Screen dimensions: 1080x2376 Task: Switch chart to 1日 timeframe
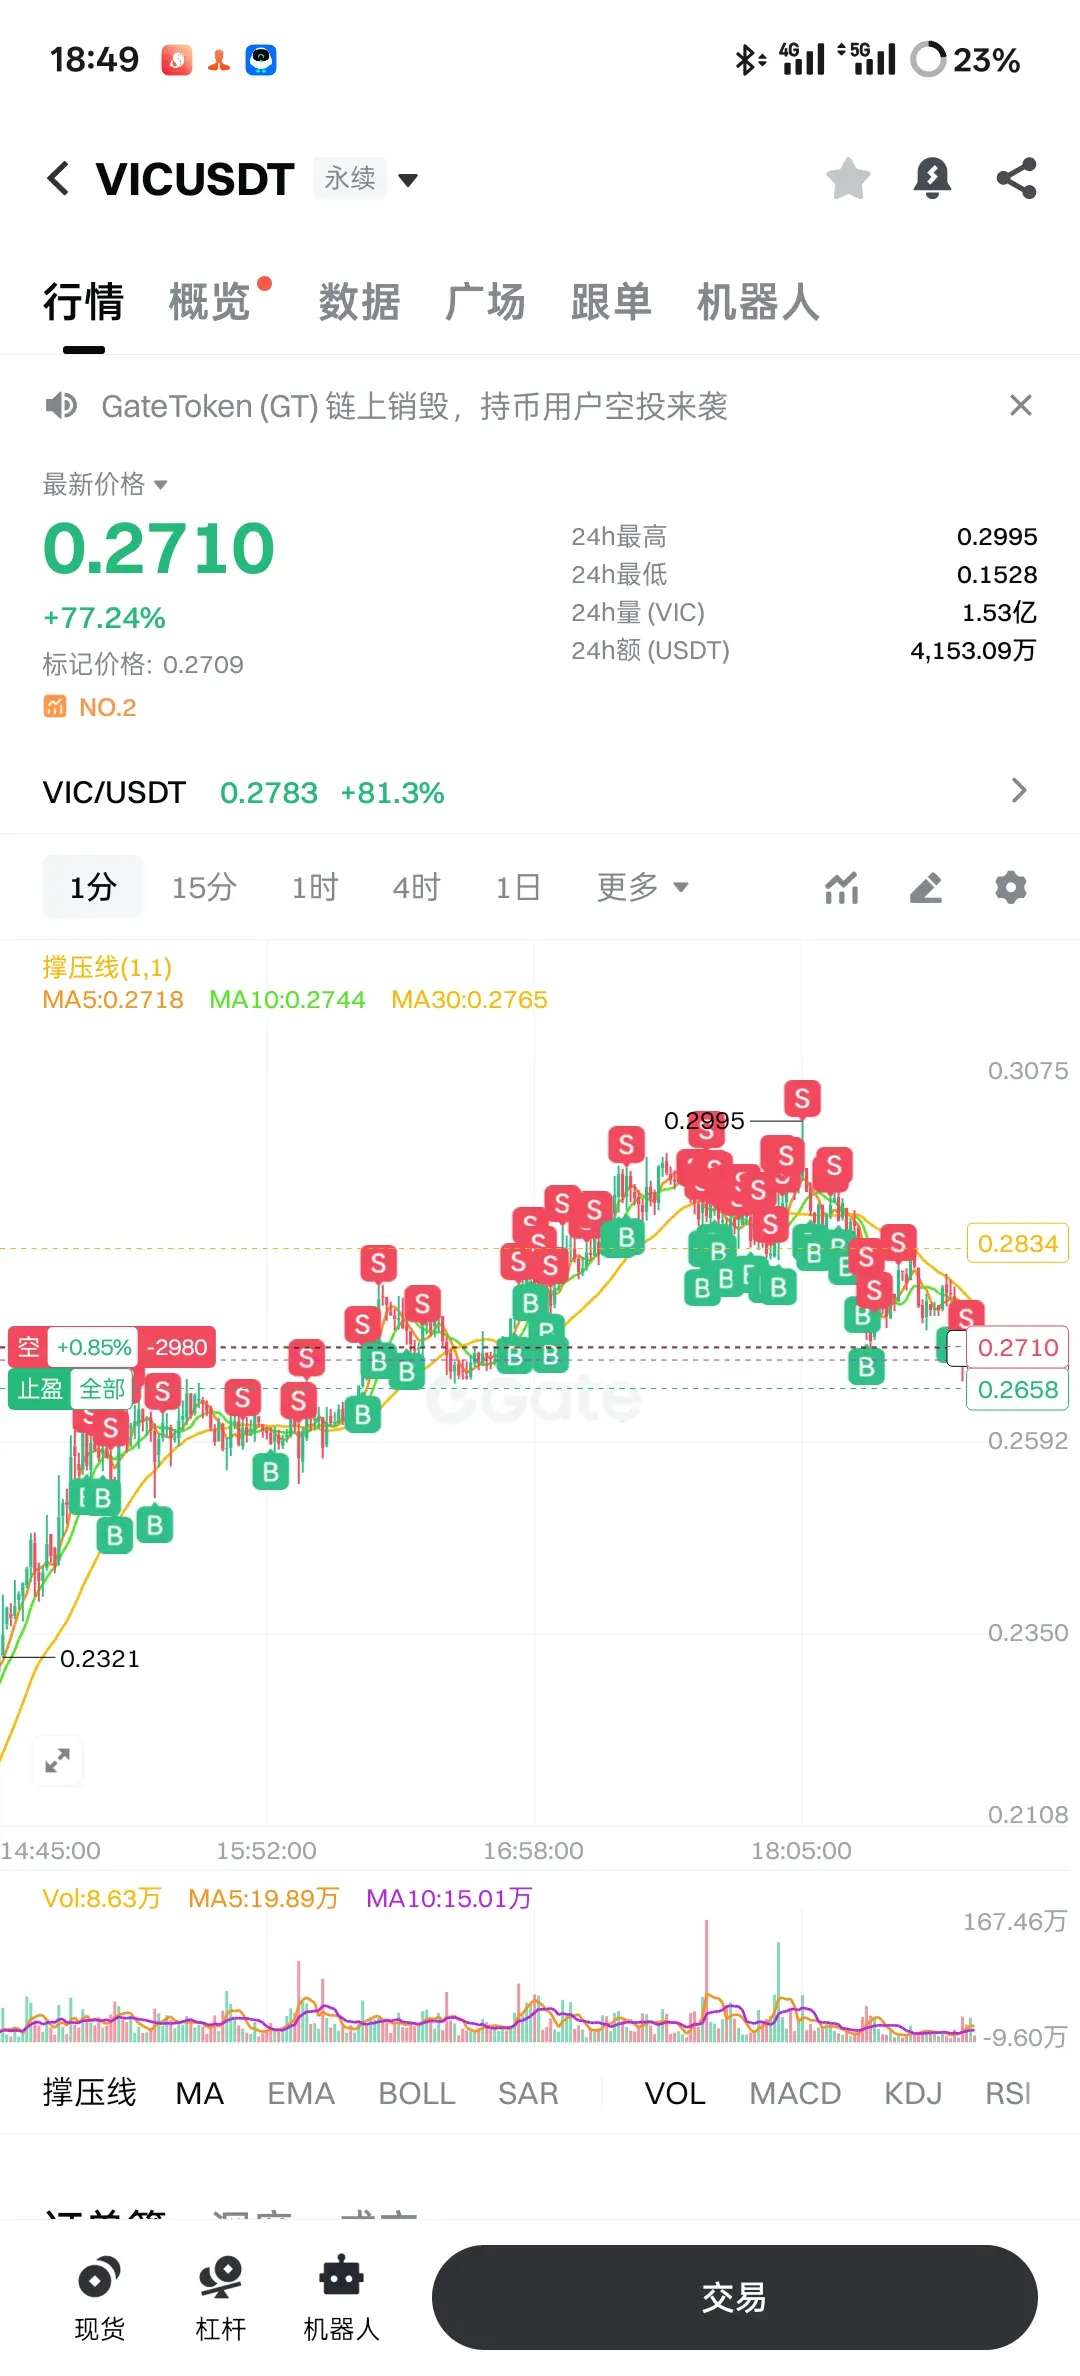coord(518,887)
